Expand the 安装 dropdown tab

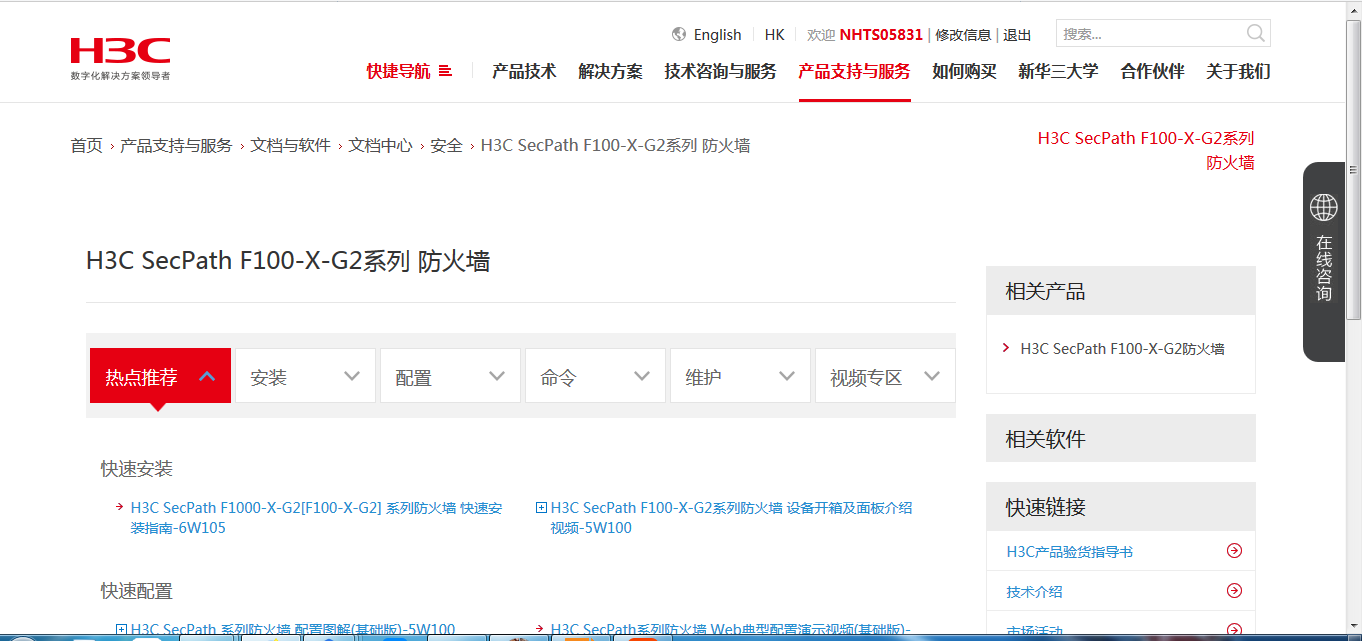305,376
